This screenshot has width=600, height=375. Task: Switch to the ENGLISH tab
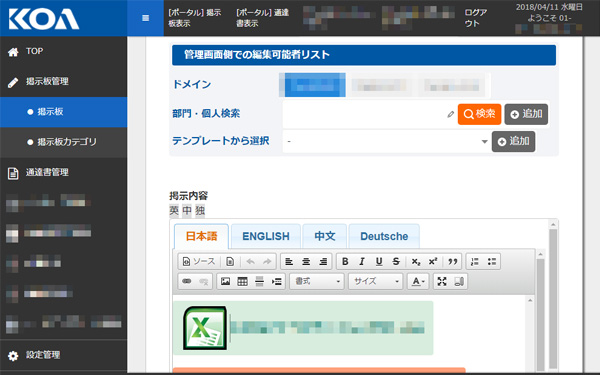(266, 236)
